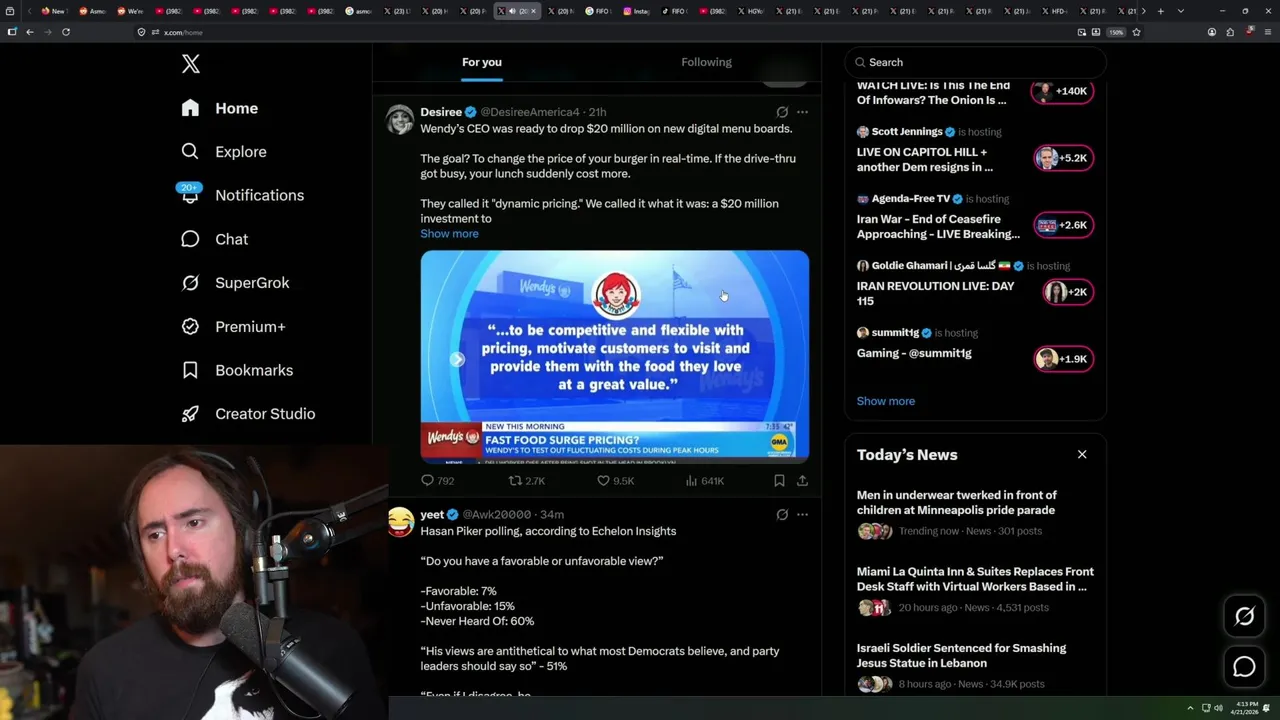Click the Search input field
Viewport: 1280px width, 720px height.
975,62
